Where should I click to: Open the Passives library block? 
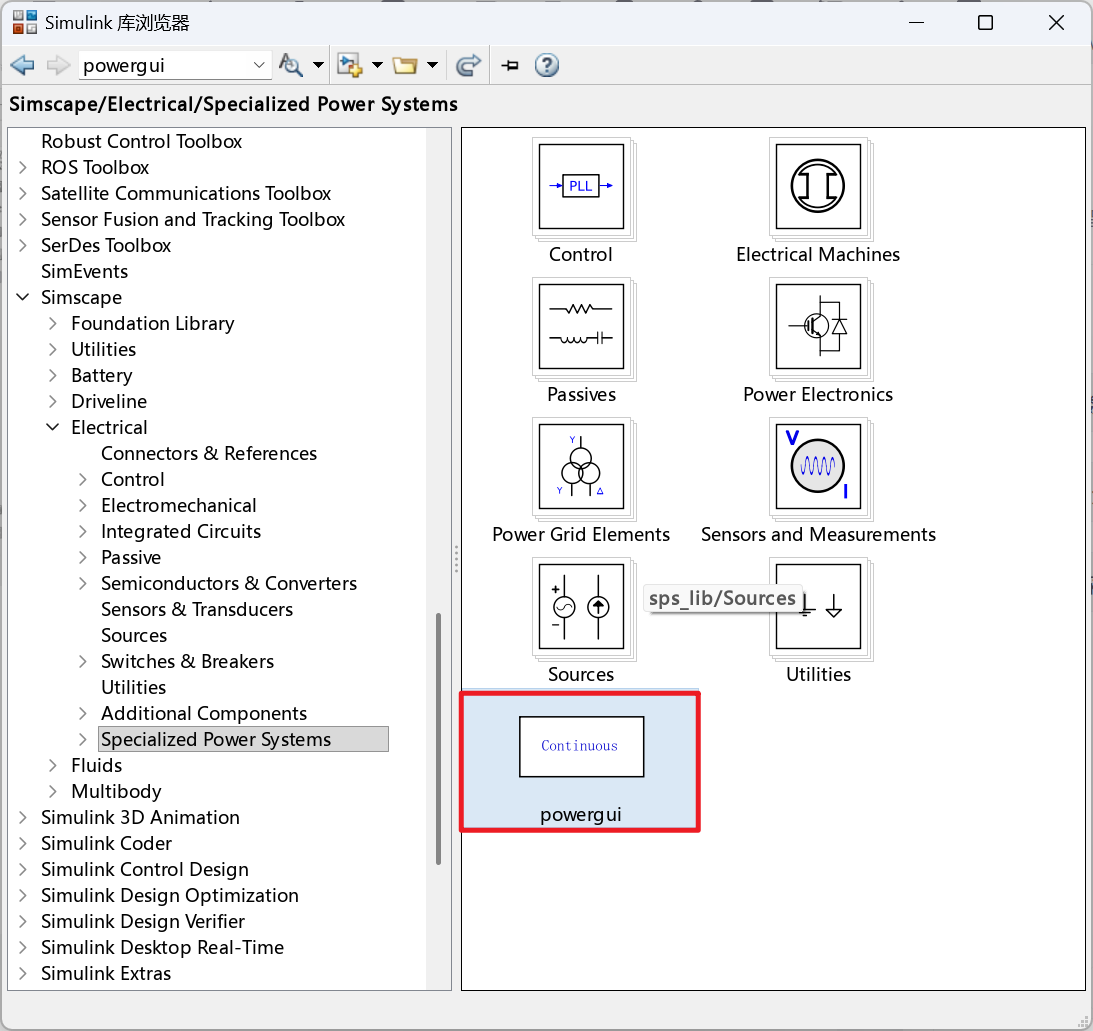click(x=581, y=327)
